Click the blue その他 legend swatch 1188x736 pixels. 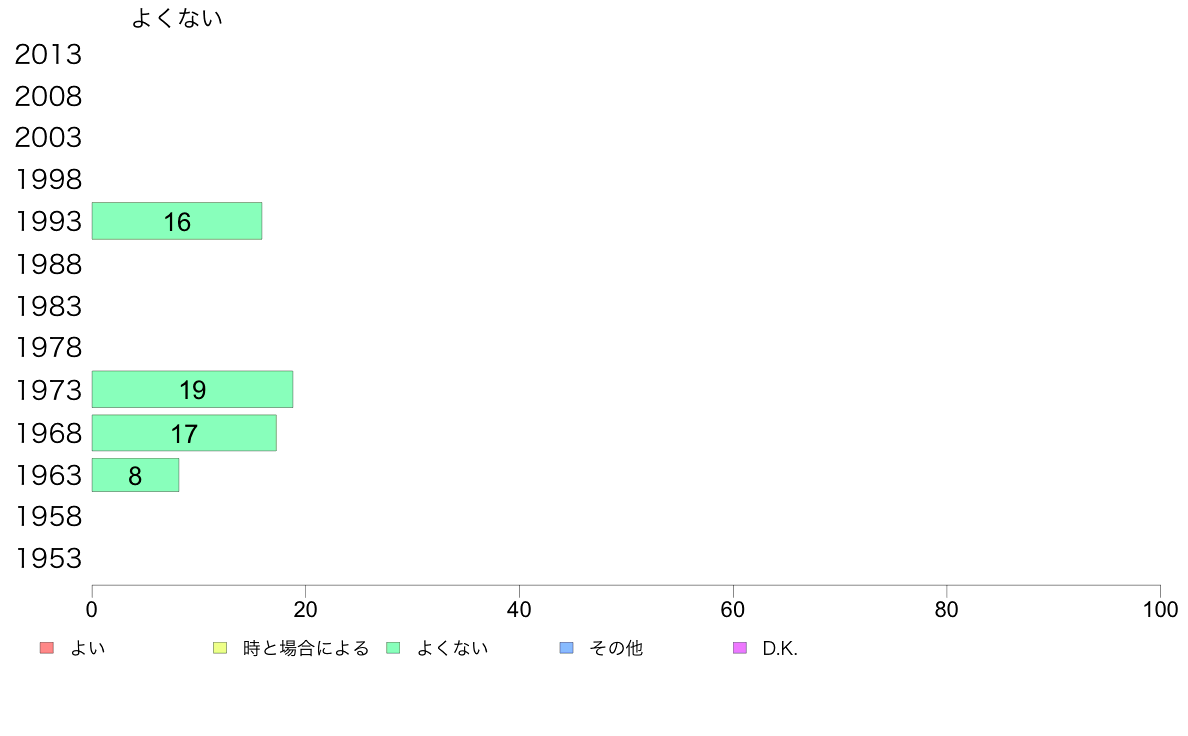point(567,648)
